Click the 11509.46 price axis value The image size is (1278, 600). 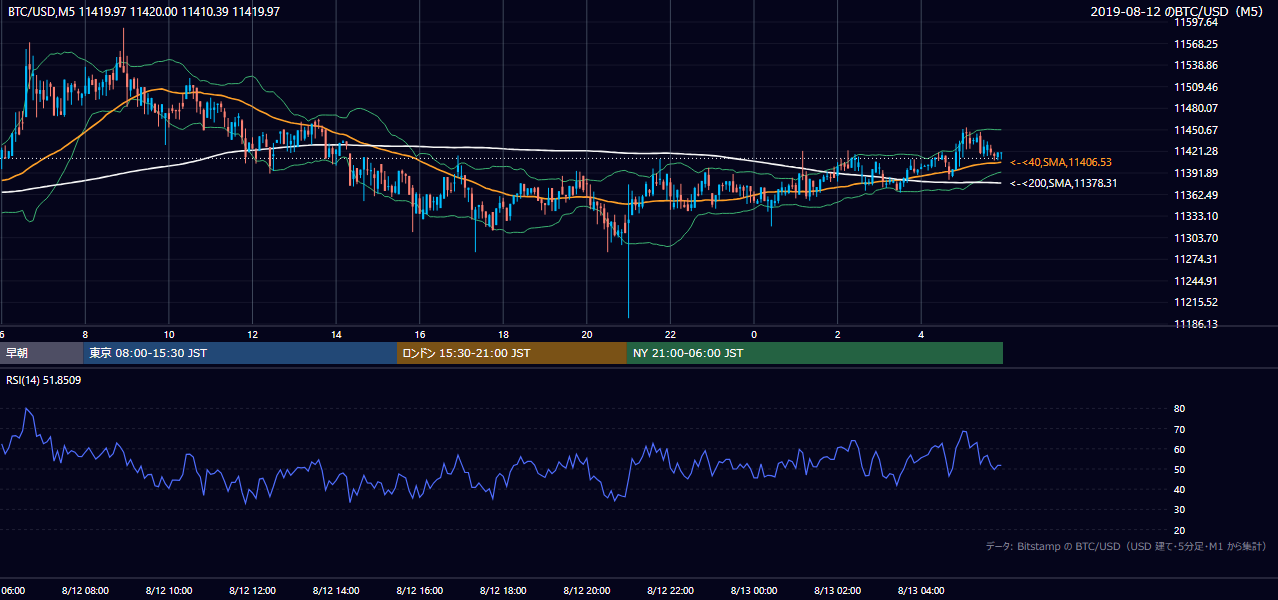1196,87
